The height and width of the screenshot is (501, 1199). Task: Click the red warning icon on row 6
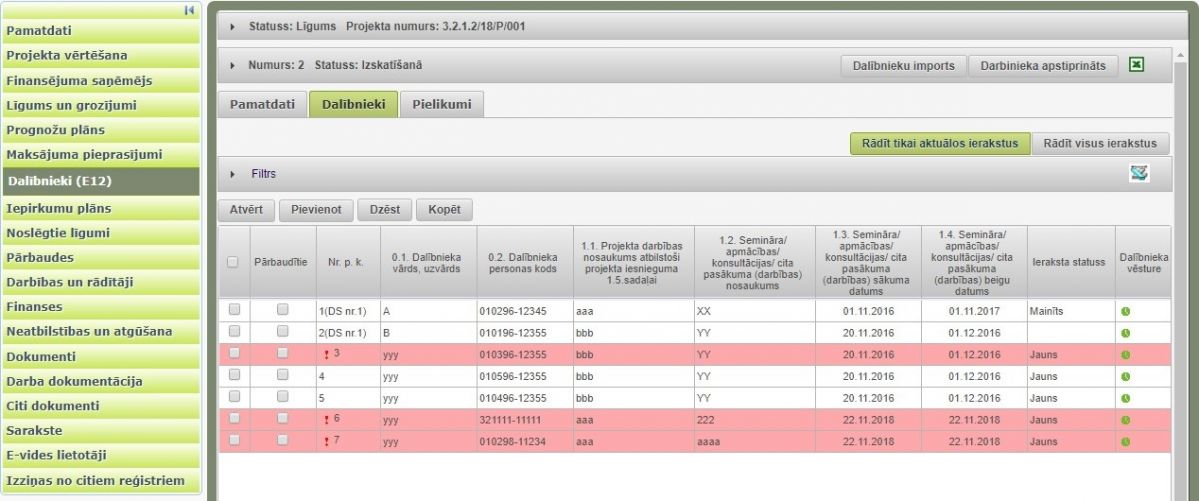click(x=326, y=420)
